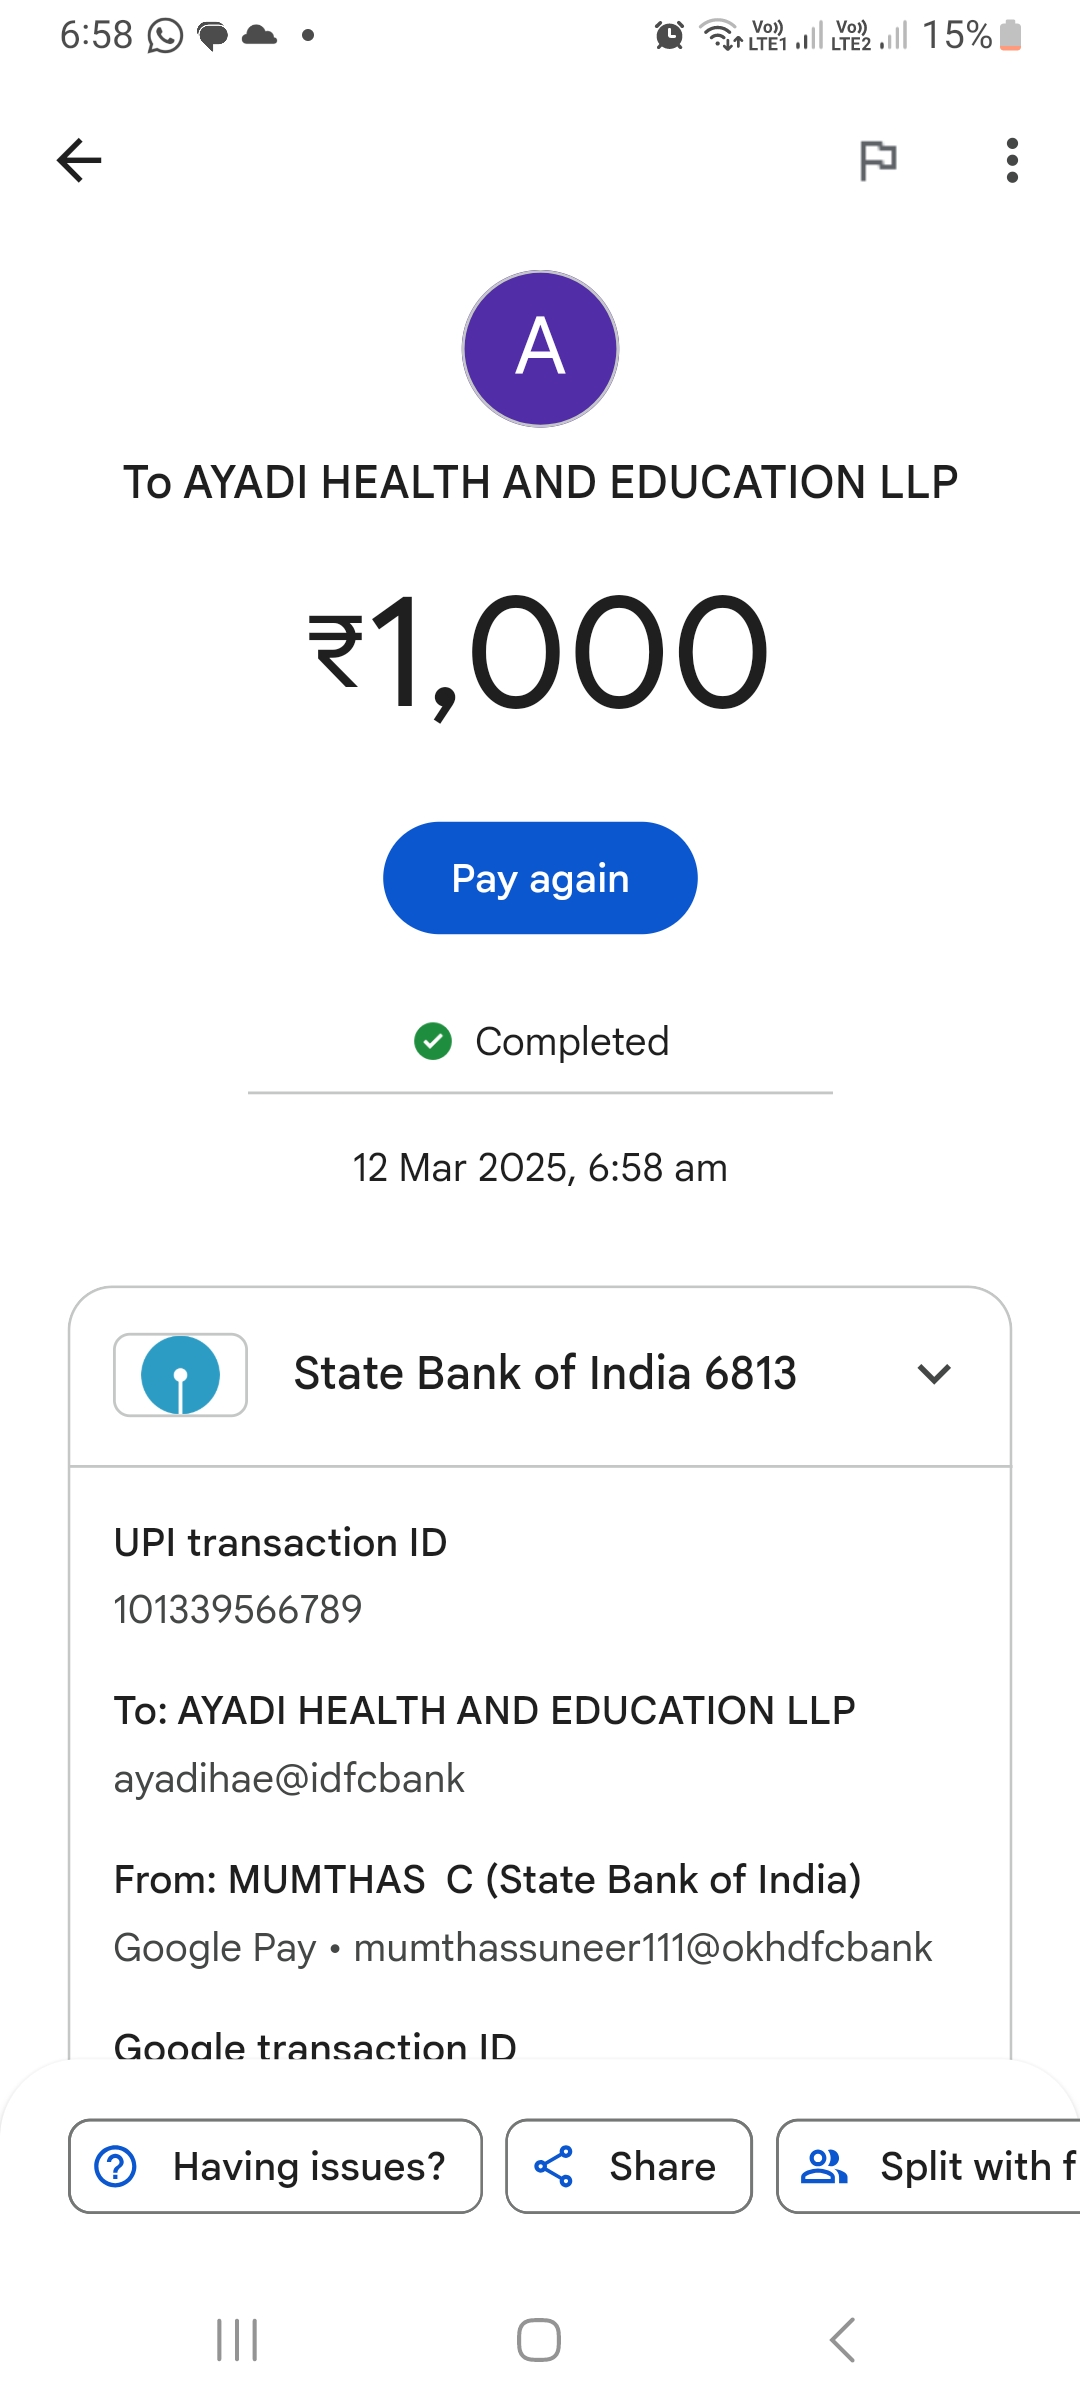
Task: Tap the flag report icon
Action: [878, 160]
